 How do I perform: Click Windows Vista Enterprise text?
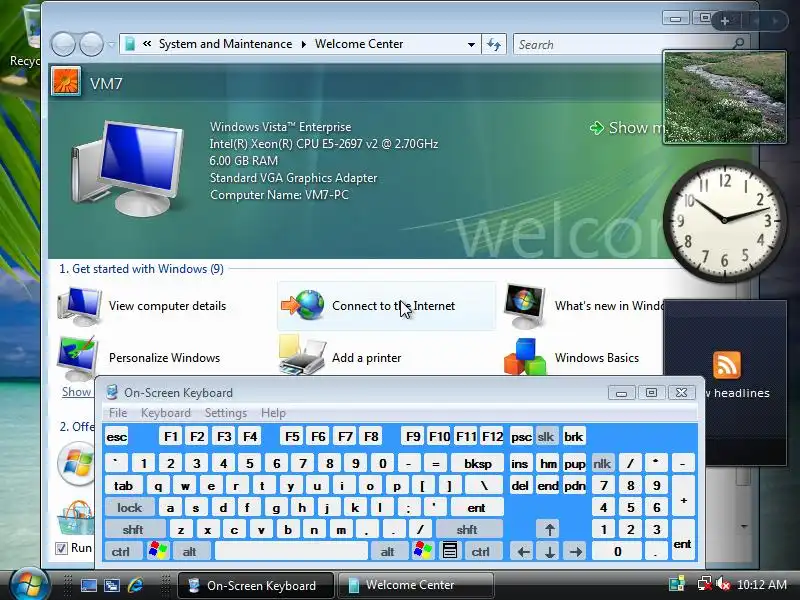click(x=280, y=127)
